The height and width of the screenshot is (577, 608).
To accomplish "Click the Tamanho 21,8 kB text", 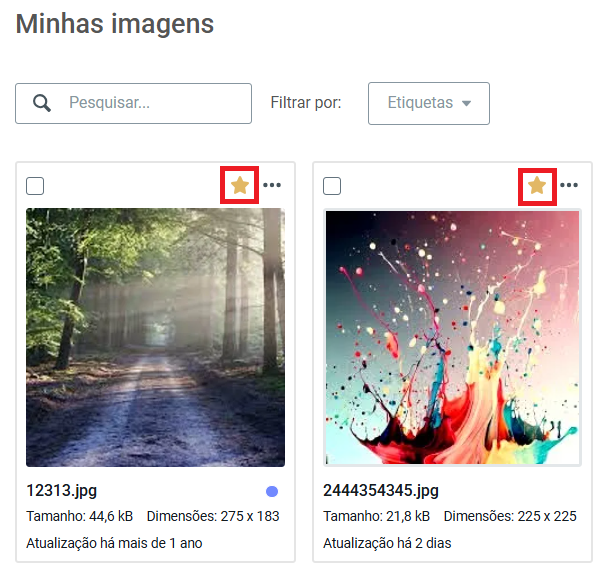I will (x=377, y=516).
